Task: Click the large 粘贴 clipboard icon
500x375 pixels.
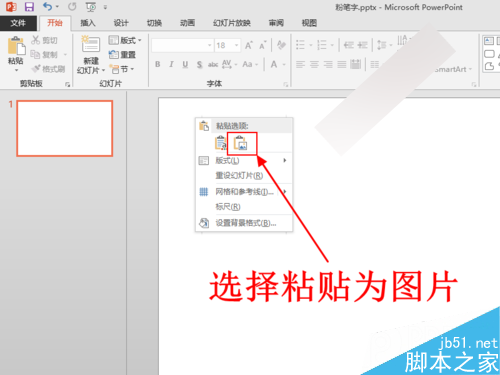Action: [x=16, y=46]
